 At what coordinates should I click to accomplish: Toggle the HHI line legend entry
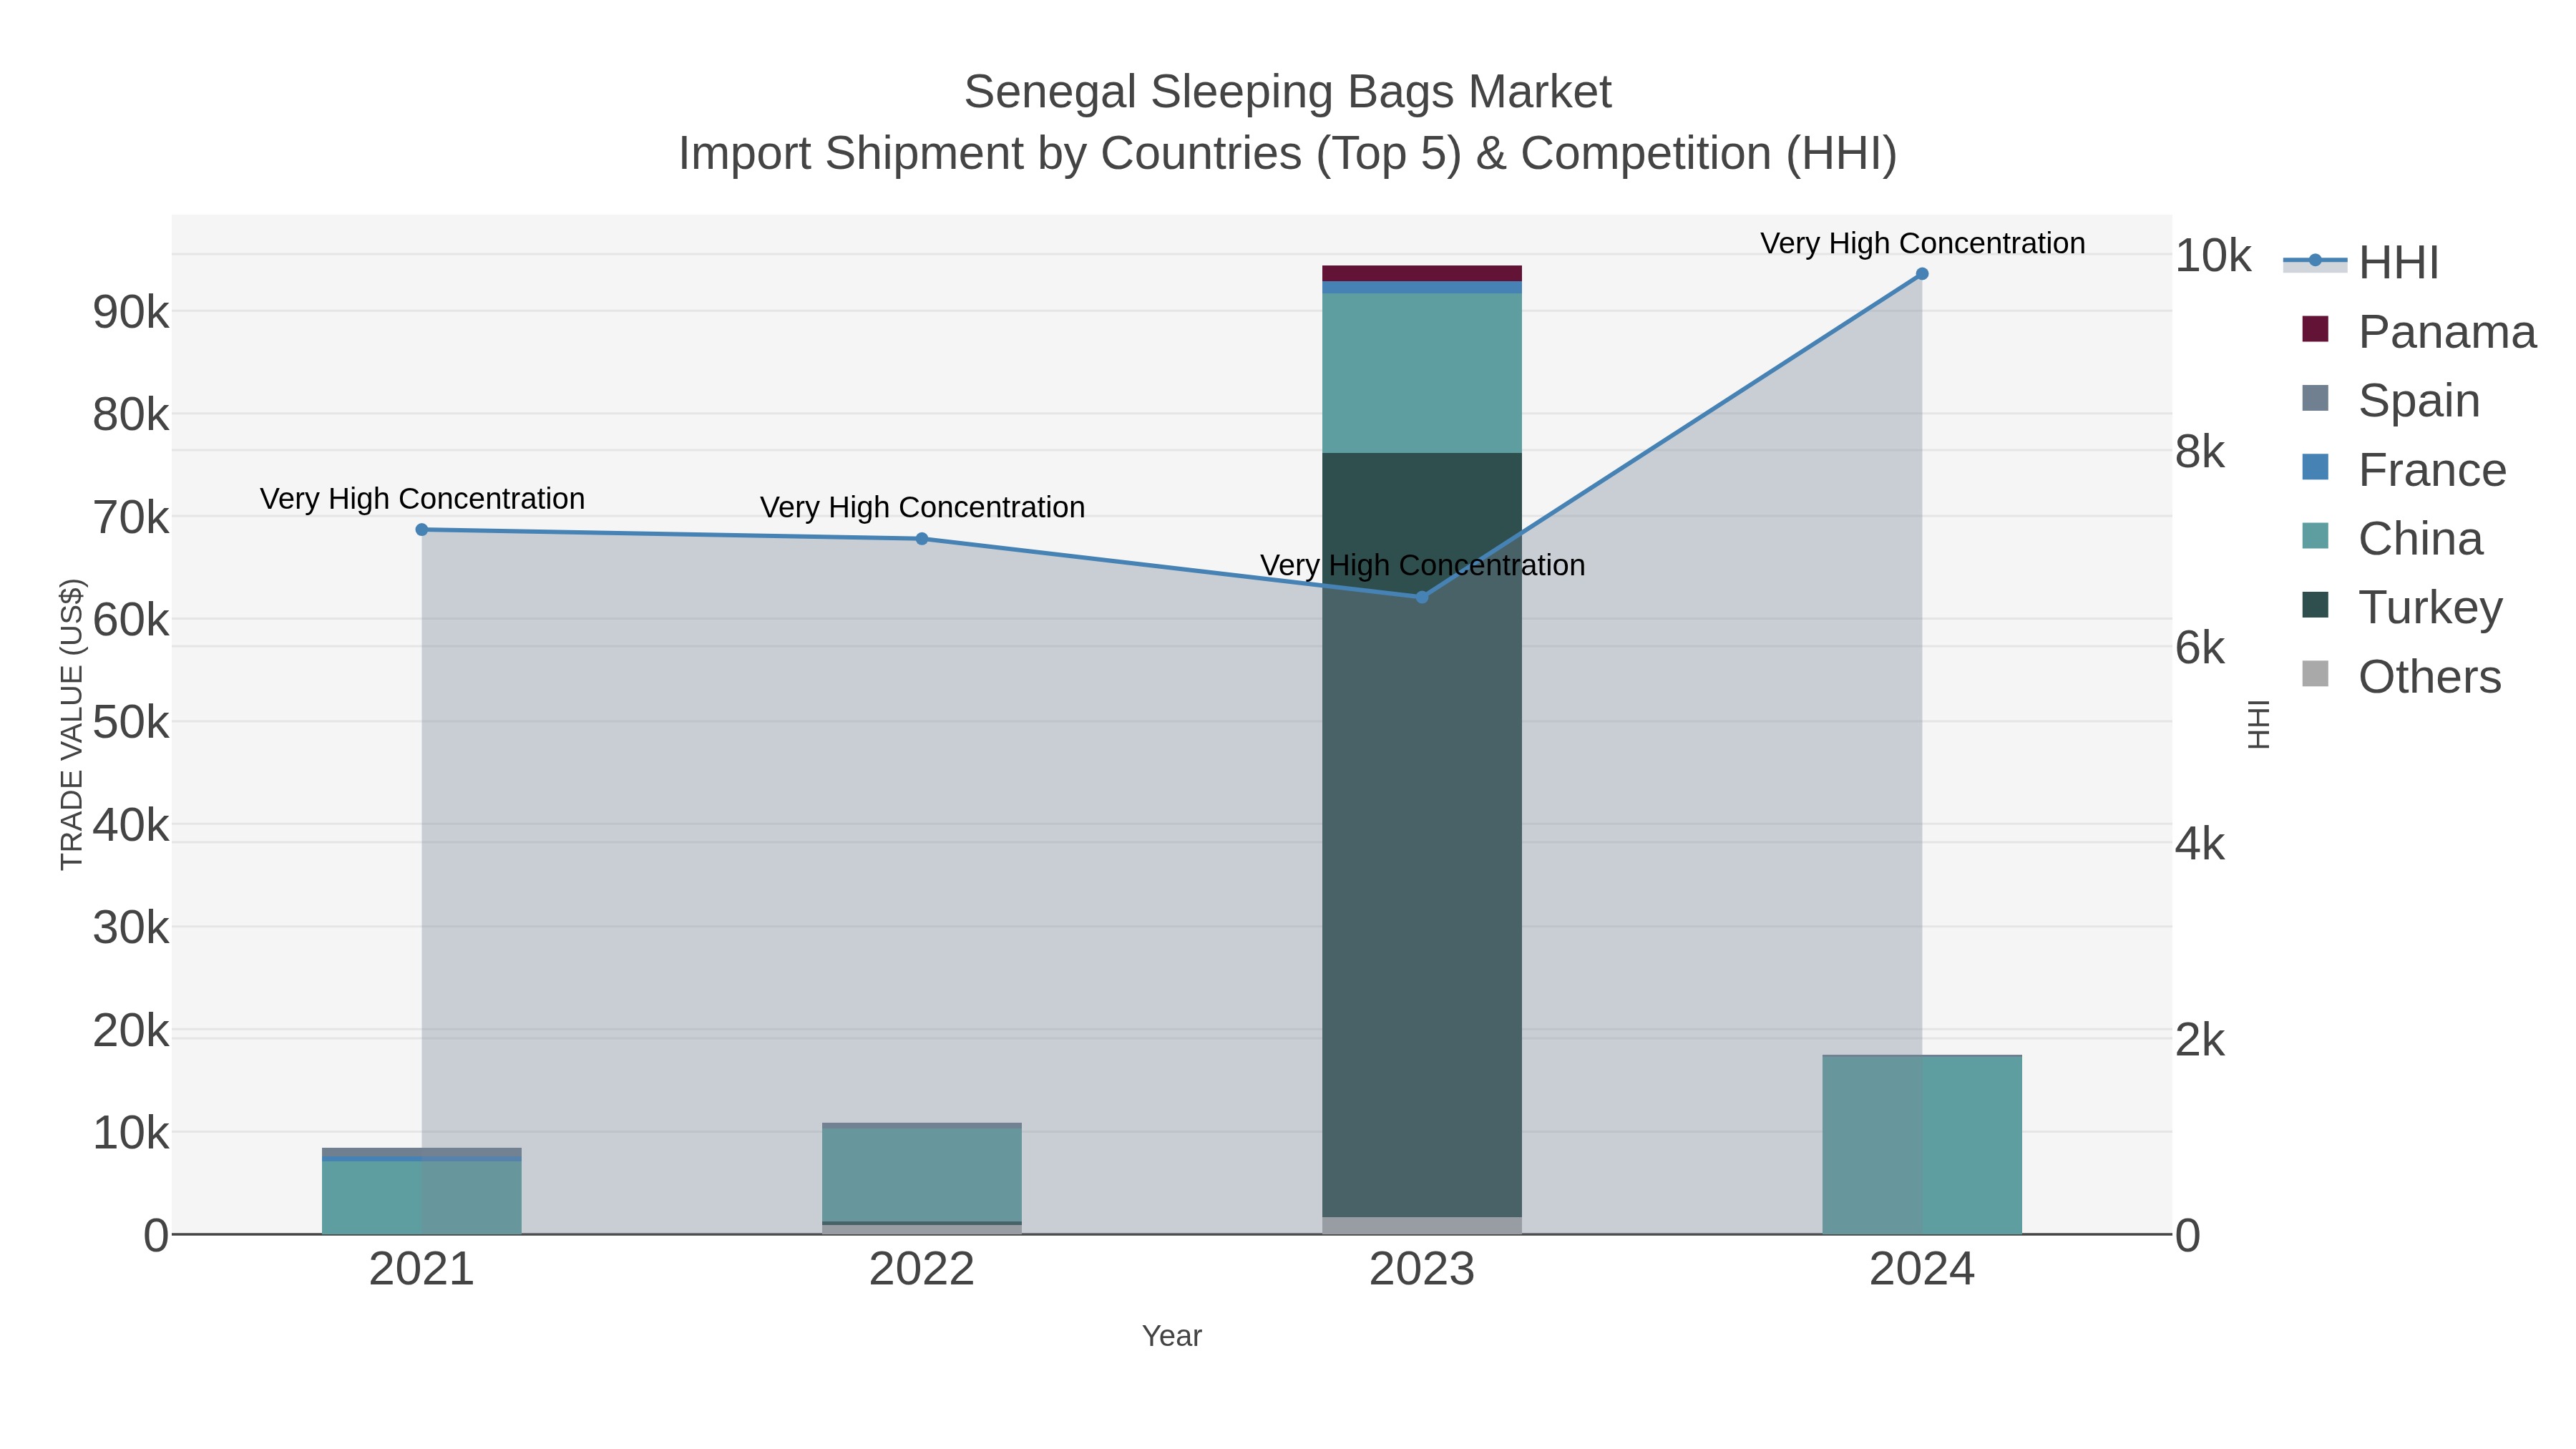point(2361,262)
